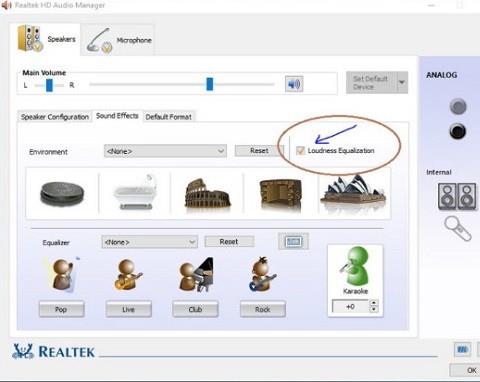Click the green Karaoke icon
This screenshot has height=382, width=480.
pos(355,268)
